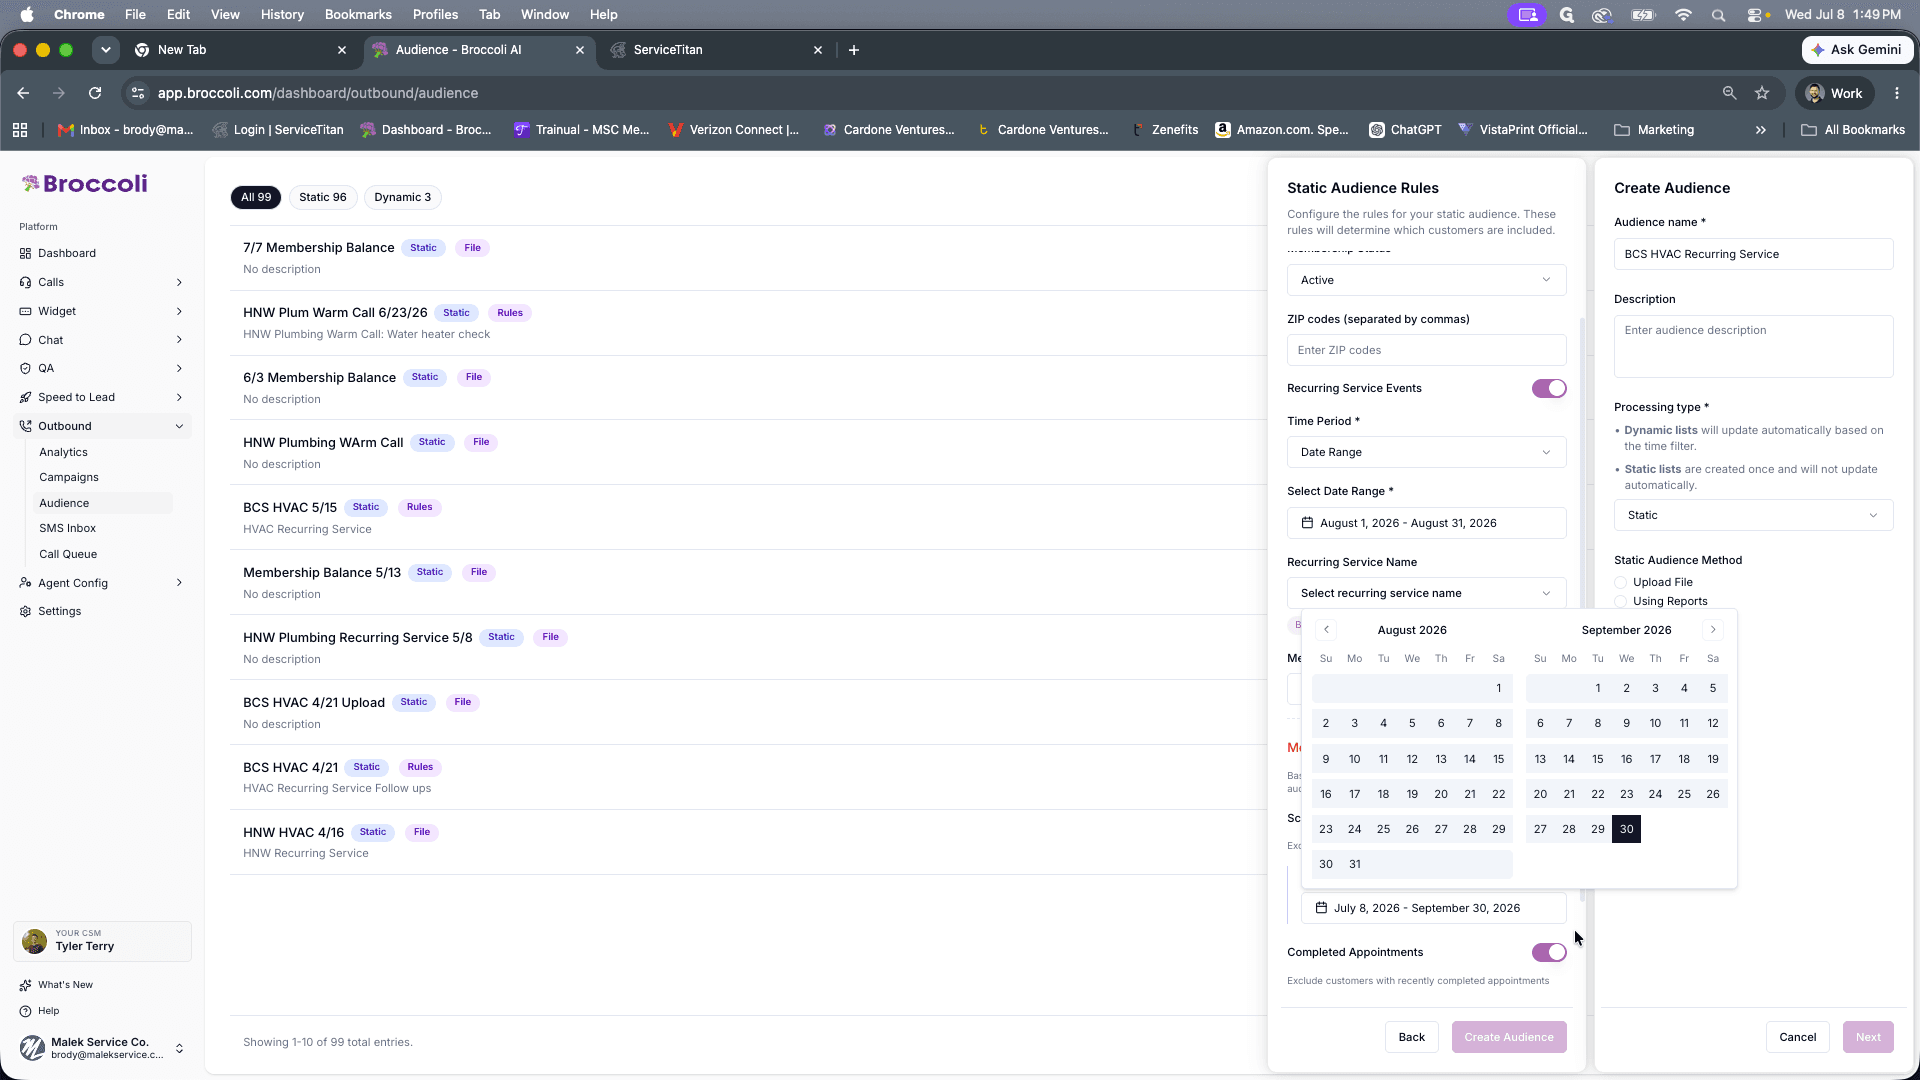Select the All 99 filter tab

pyautogui.click(x=256, y=197)
